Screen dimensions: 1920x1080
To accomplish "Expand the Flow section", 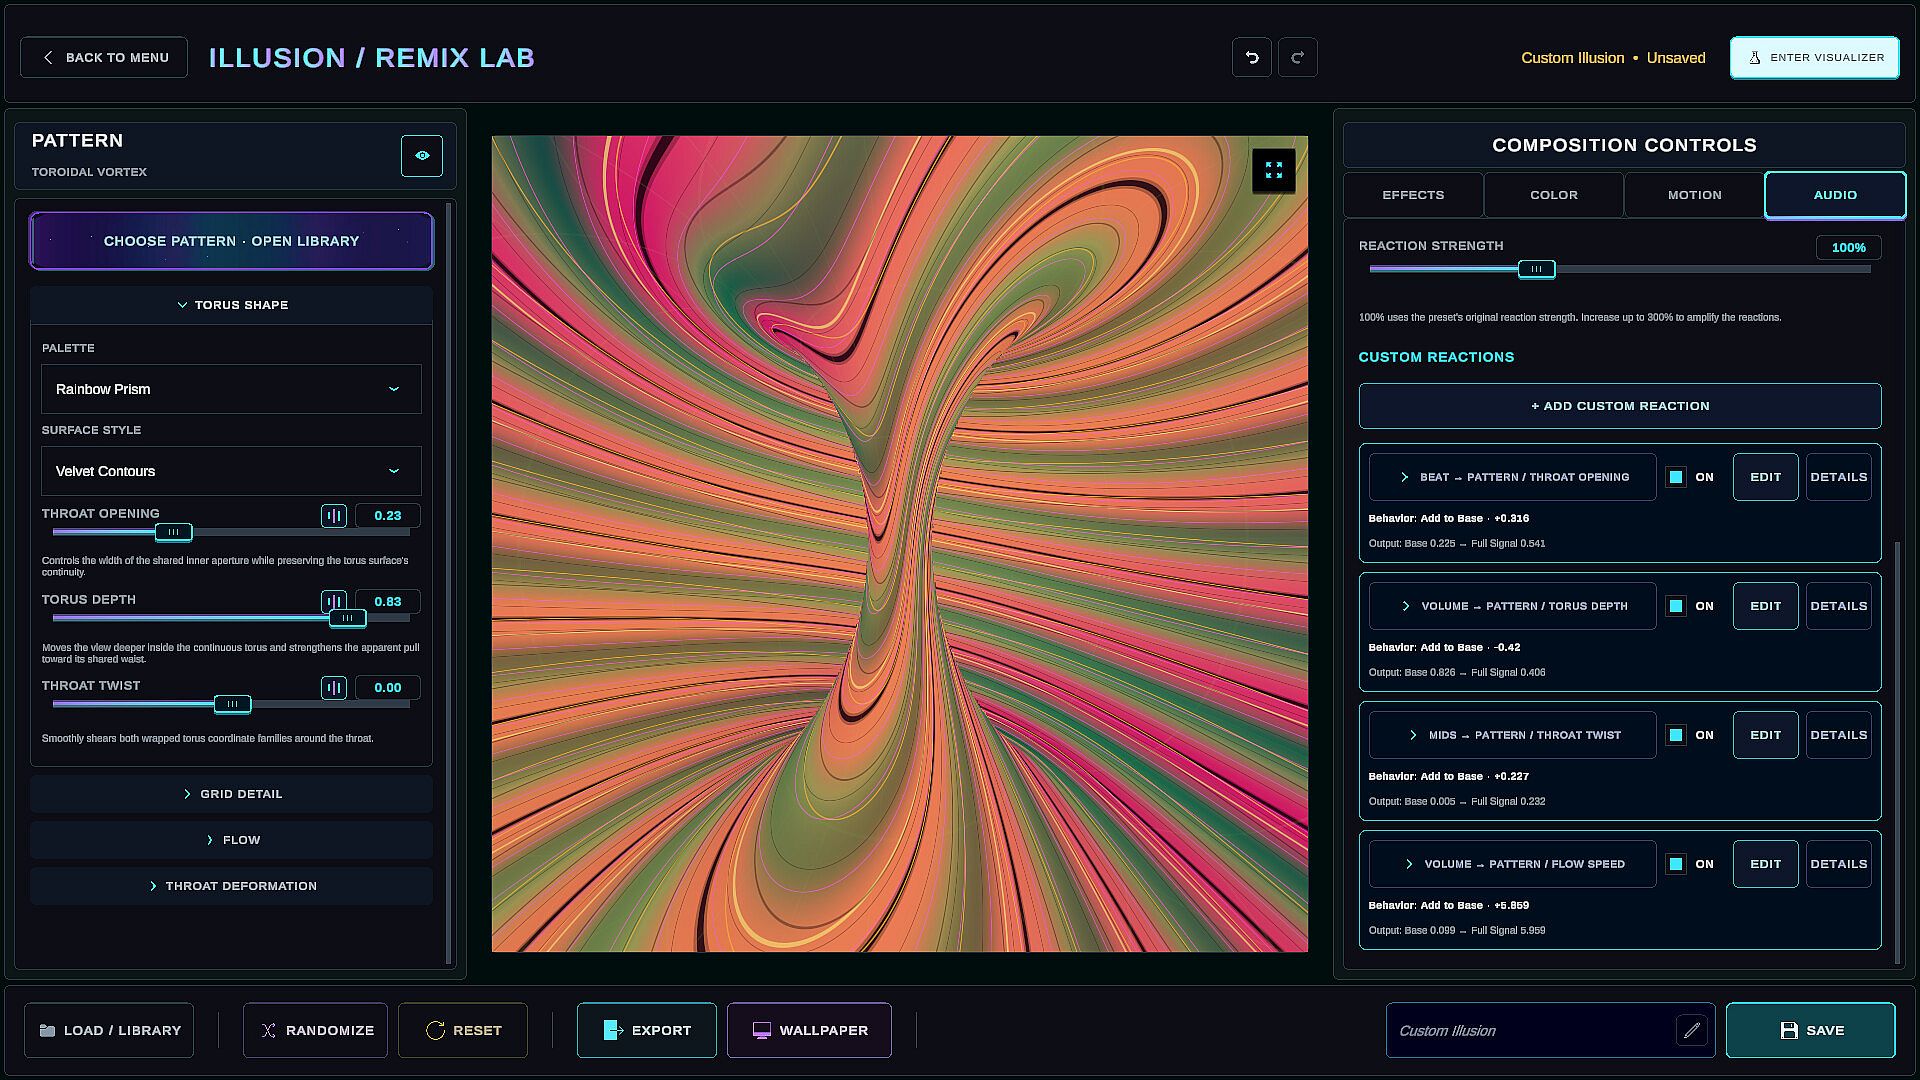I will click(x=231, y=840).
